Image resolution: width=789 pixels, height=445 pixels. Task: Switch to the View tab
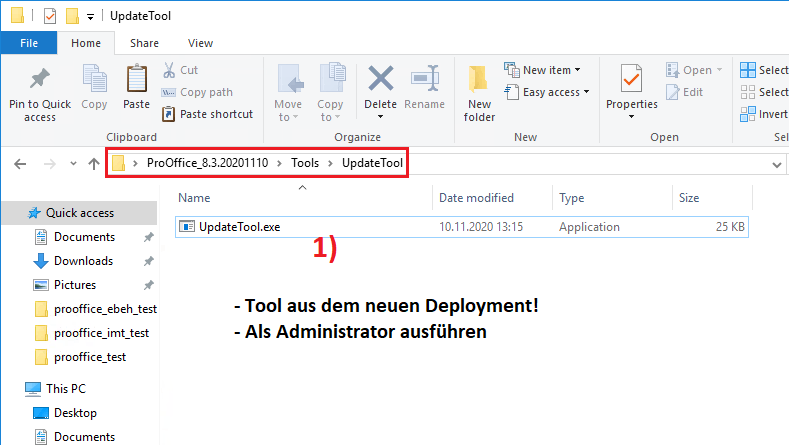[200, 43]
